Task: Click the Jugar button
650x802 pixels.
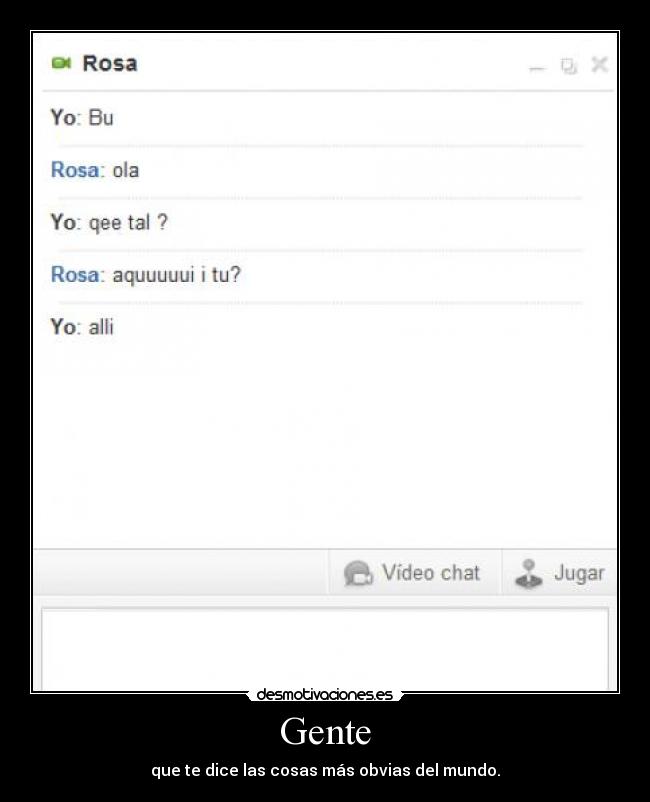Action: coord(559,572)
